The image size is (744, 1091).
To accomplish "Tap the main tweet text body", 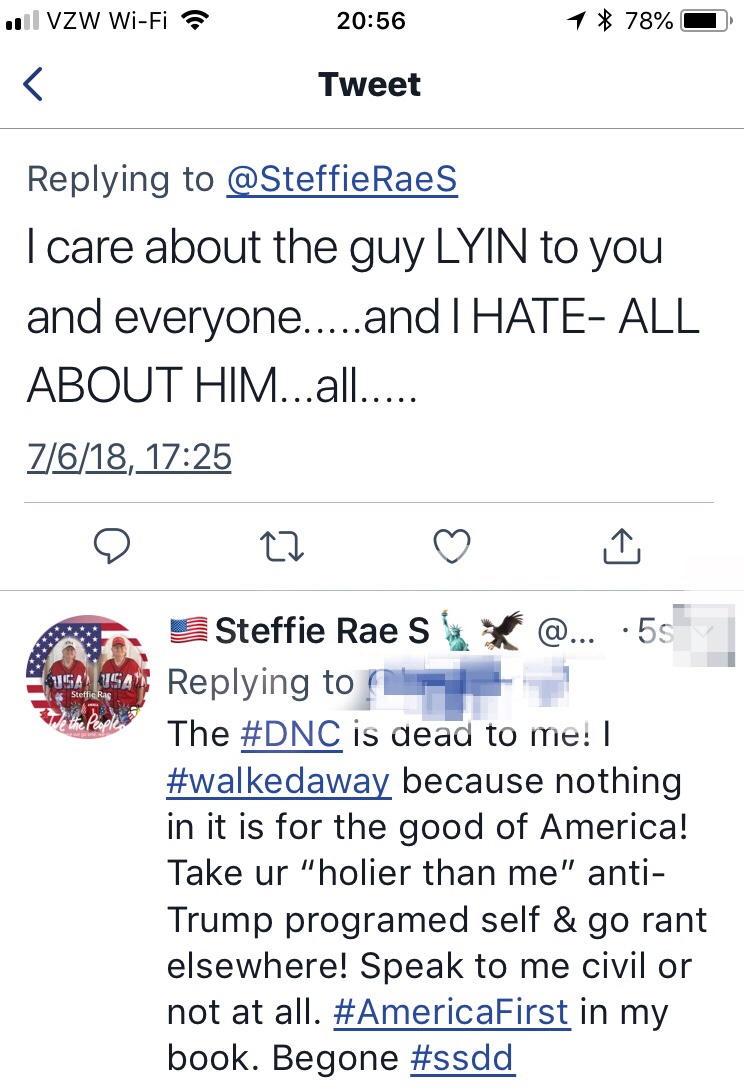I will point(362,316).
